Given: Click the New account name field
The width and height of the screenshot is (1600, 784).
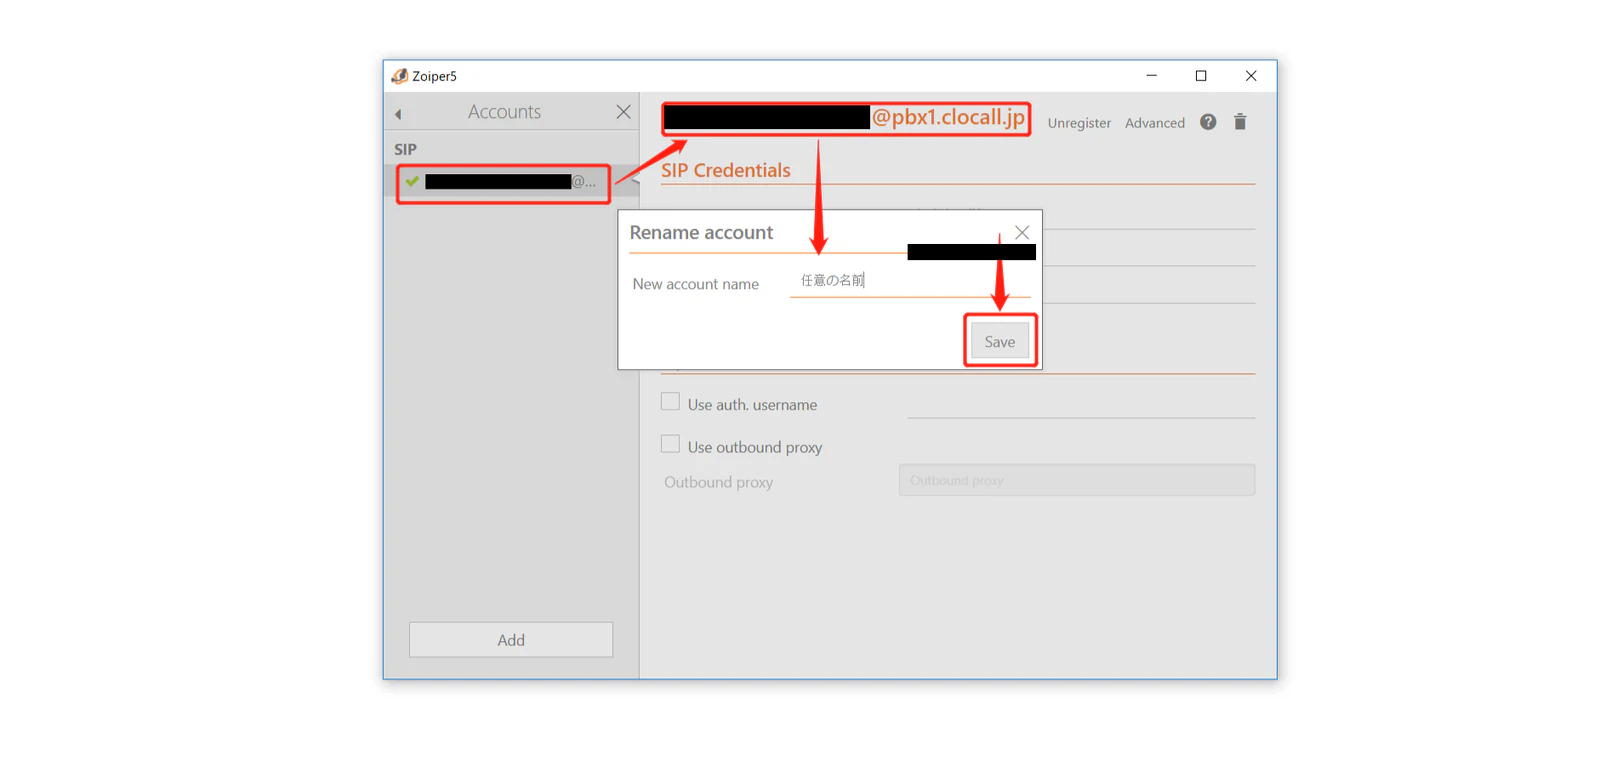Looking at the screenshot, I should 910,281.
